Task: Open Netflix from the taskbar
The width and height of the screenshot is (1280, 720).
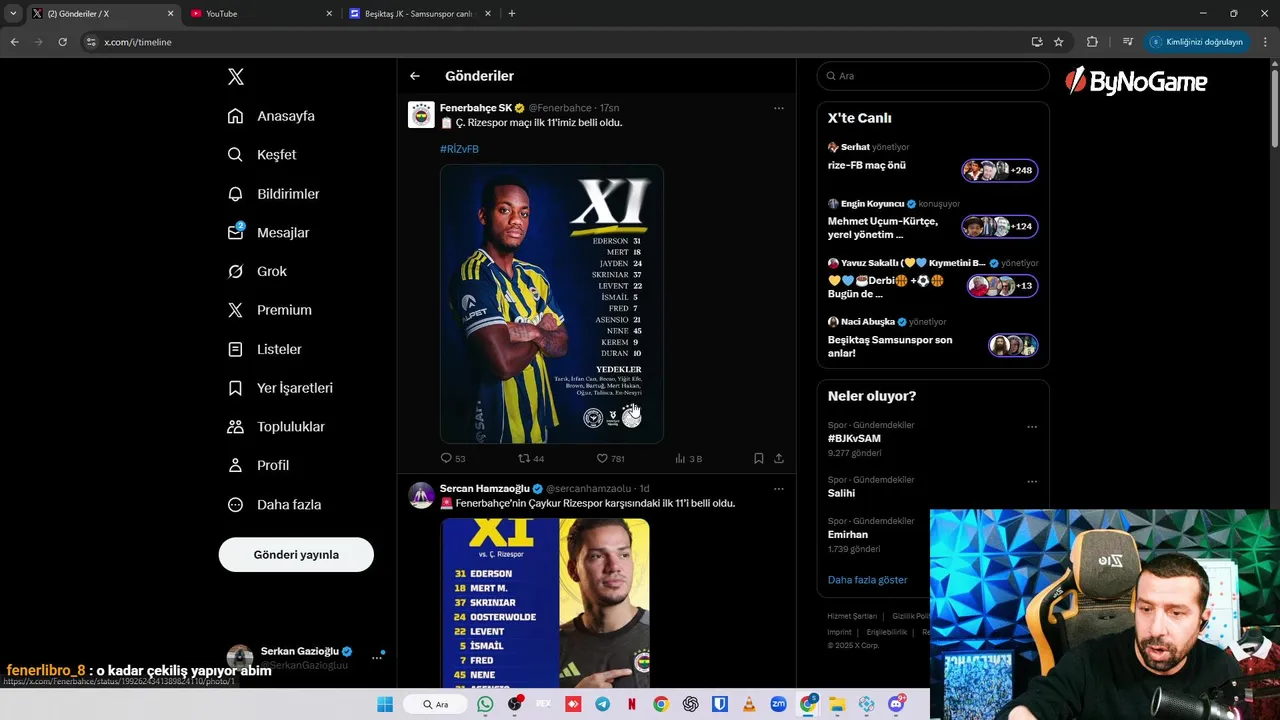Action: click(632, 704)
